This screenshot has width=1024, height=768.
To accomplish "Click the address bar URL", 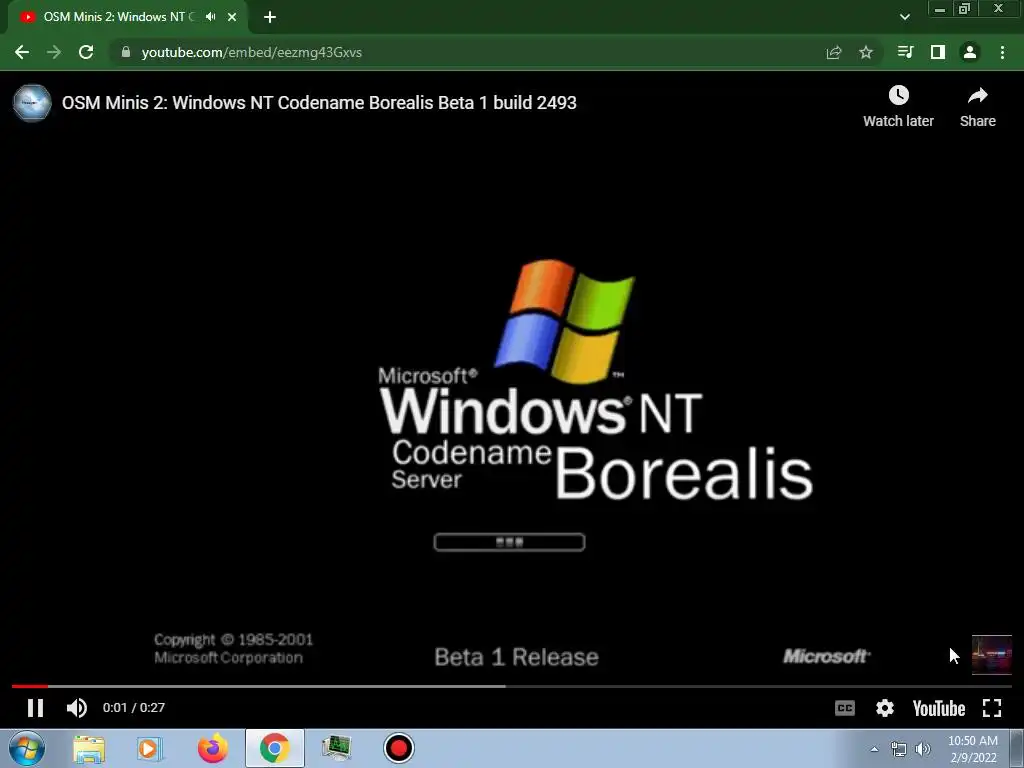I will coord(251,52).
